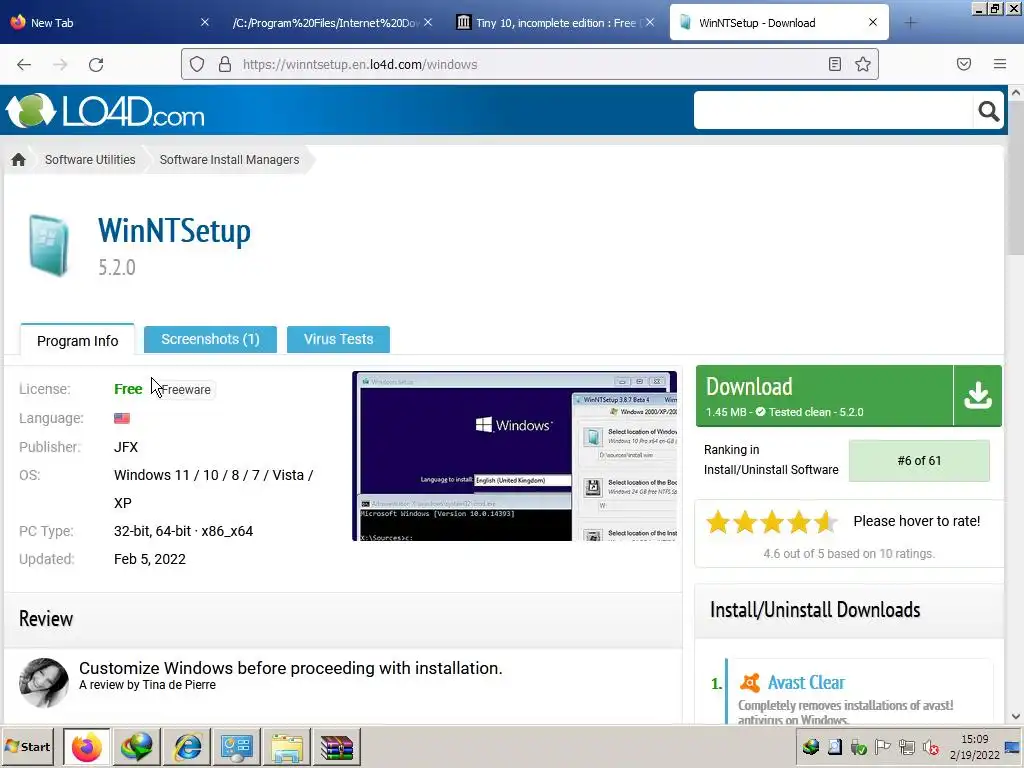The height and width of the screenshot is (768, 1024).
Task: Click the #6 of 61 ranking badge
Action: click(x=919, y=460)
